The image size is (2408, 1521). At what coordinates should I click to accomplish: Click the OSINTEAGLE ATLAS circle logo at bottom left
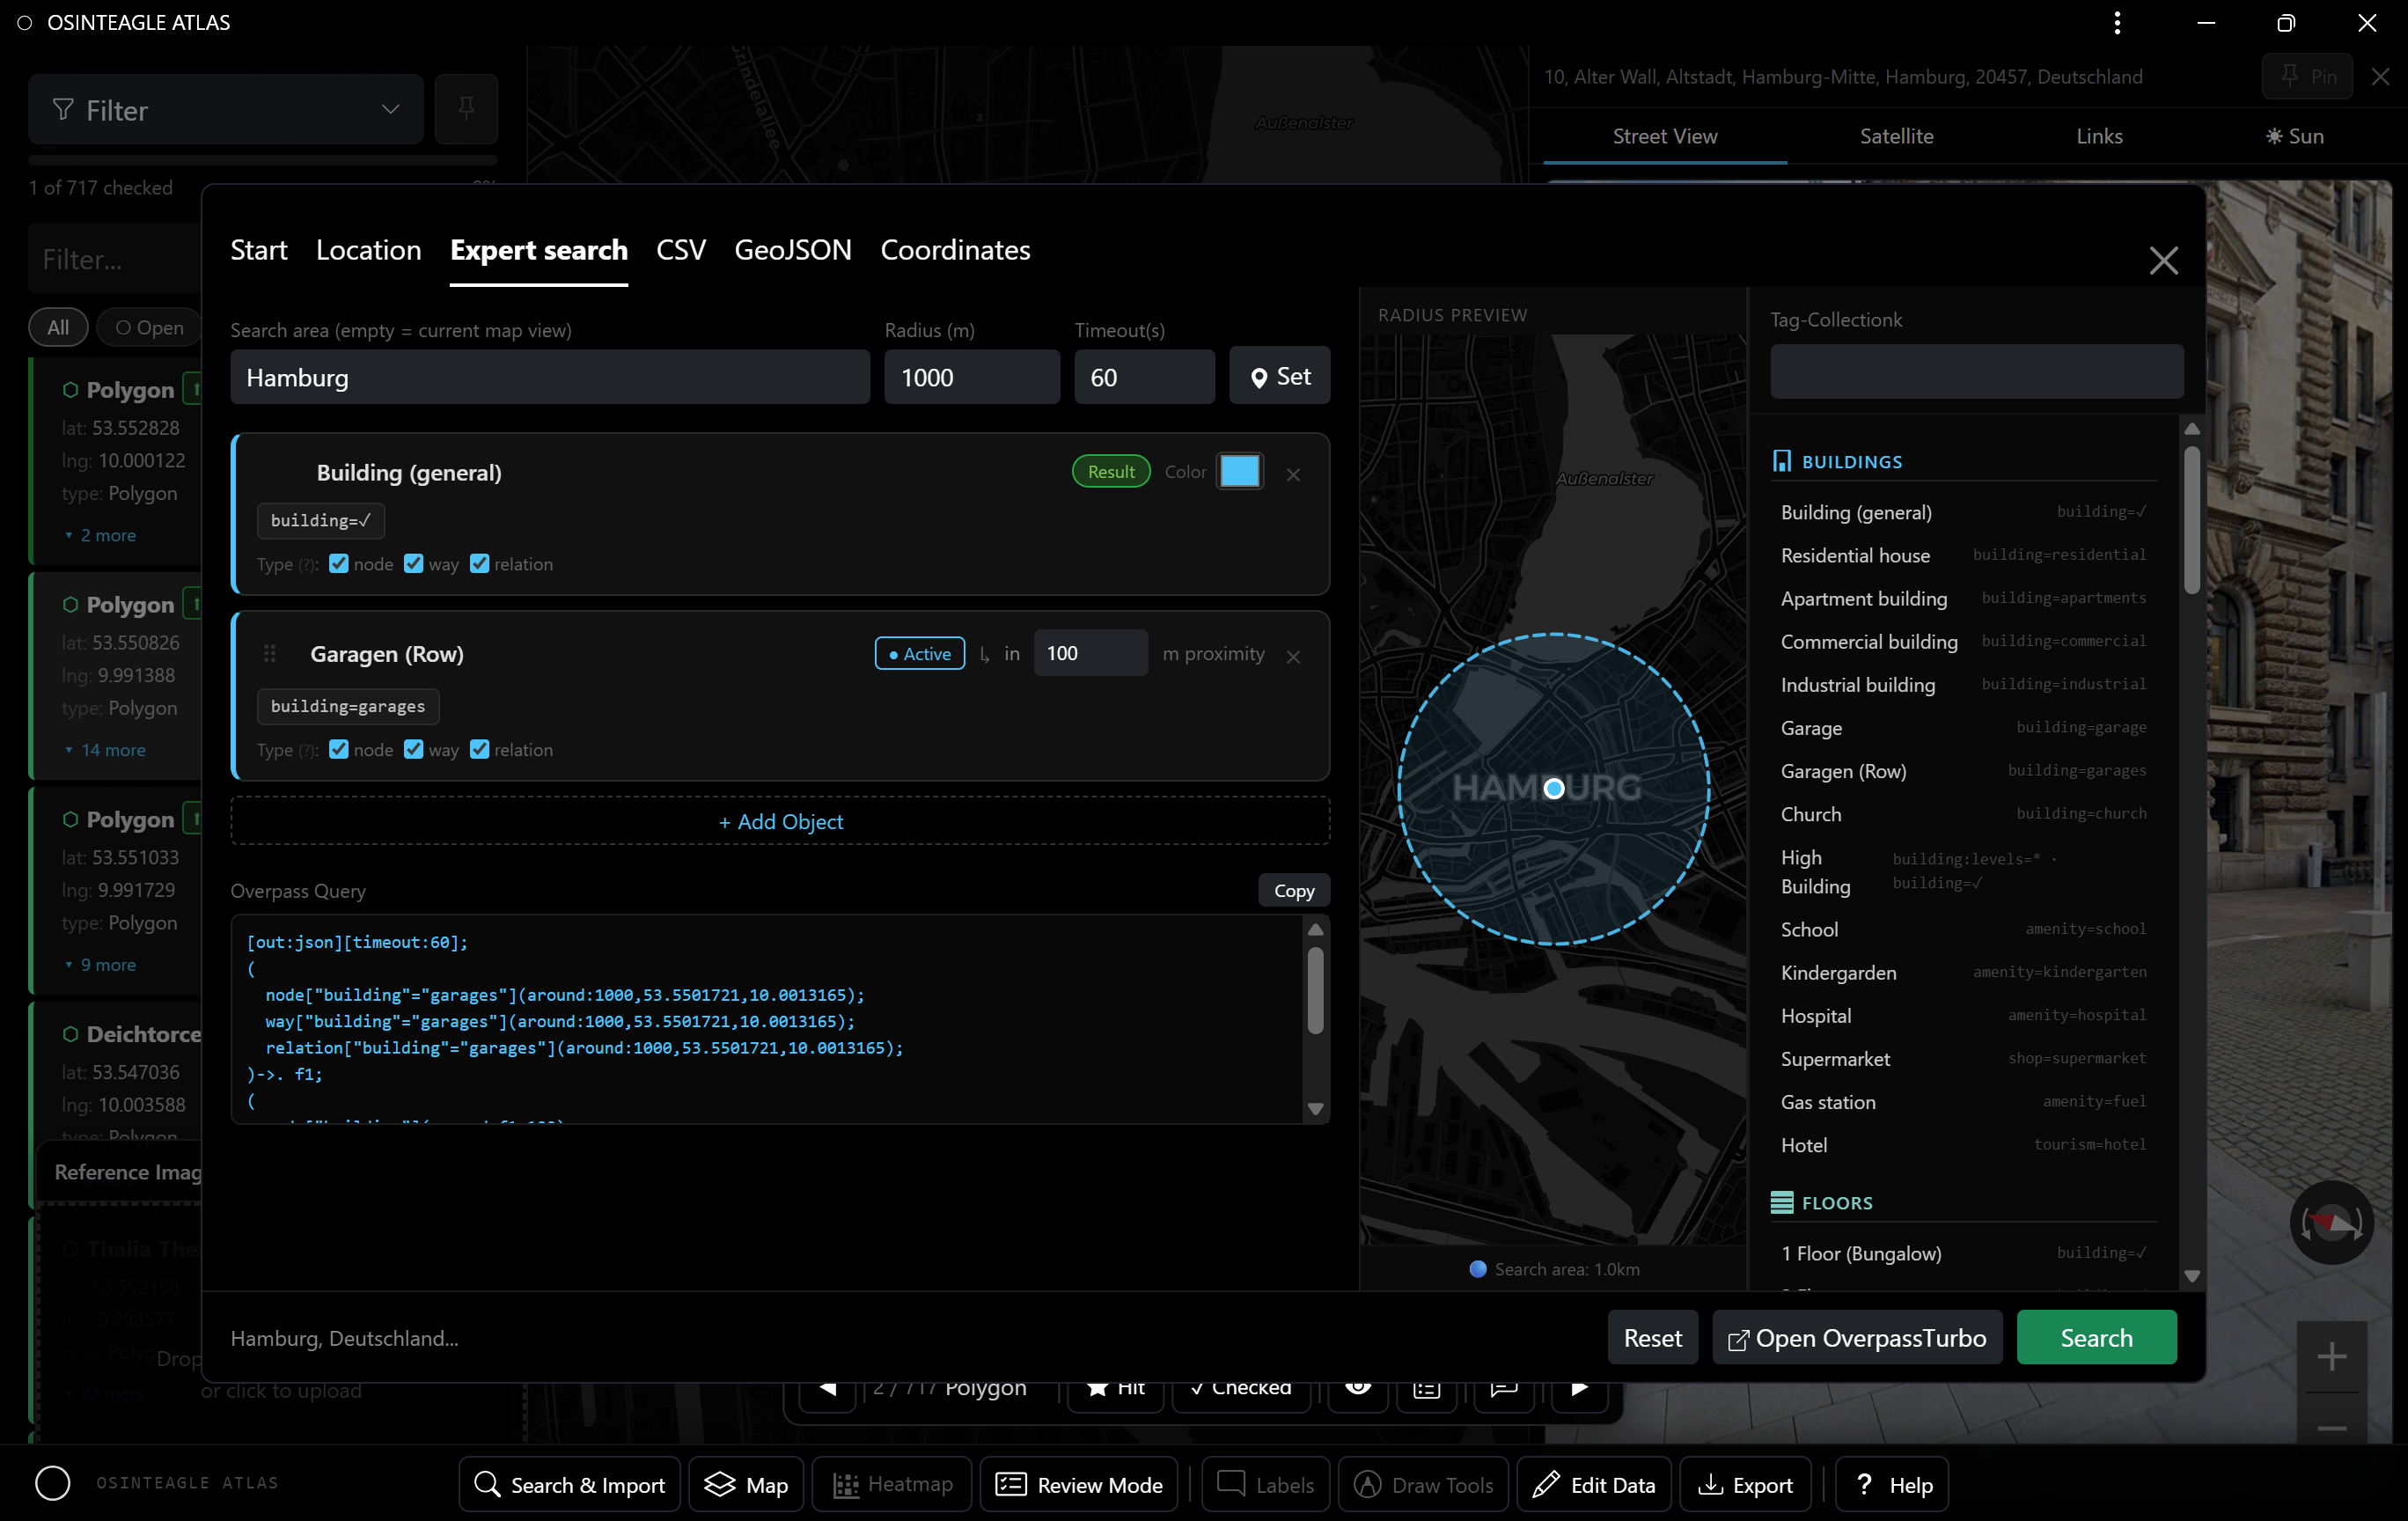click(53, 1483)
